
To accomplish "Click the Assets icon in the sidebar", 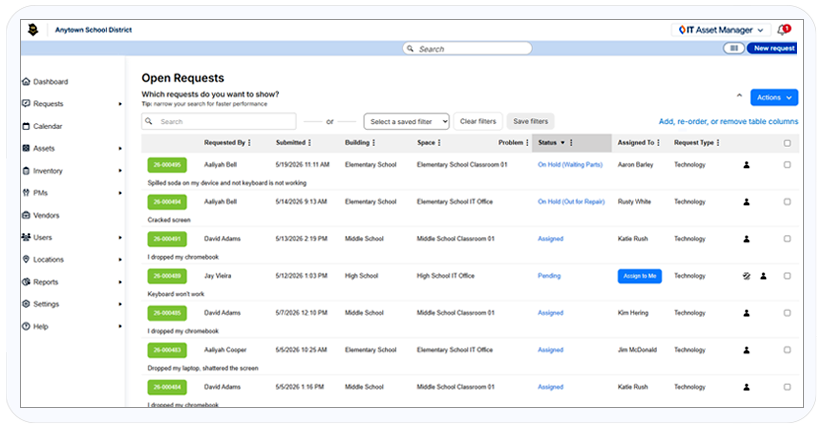I will [26, 148].
